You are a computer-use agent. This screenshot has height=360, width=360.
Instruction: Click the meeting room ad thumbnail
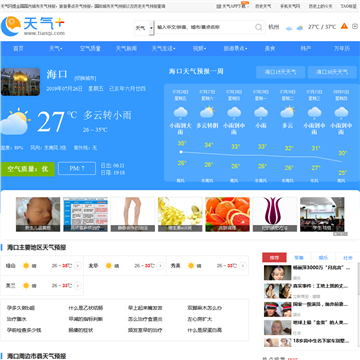(x=322, y=214)
